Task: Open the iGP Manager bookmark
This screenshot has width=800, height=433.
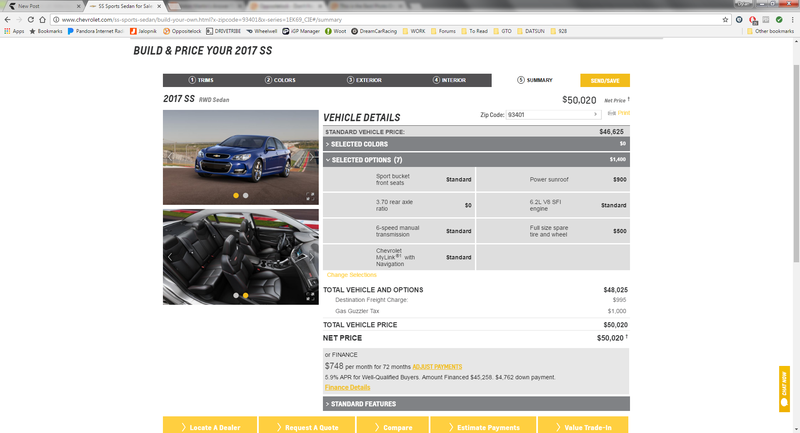Action: click(x=301, y=31)
